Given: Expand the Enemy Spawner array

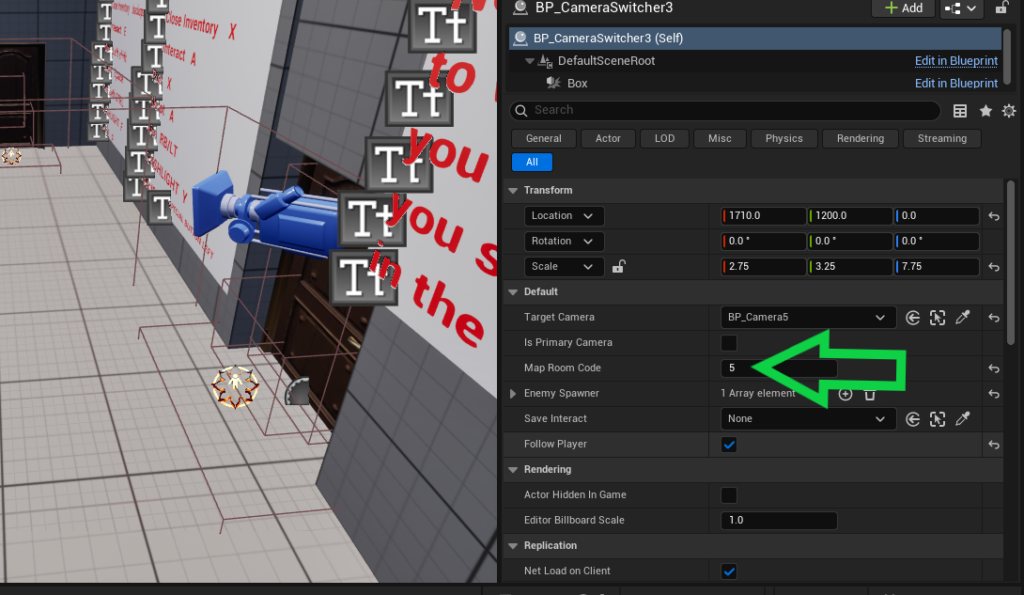Looking at the screenshot, I should (514, 394).
